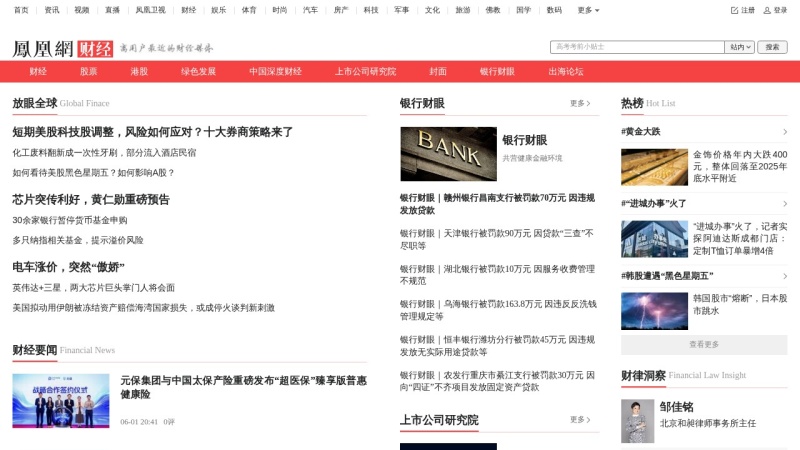Select 封面 in the red navigation bar
The image size is (800, 450).
click(438, 71)
